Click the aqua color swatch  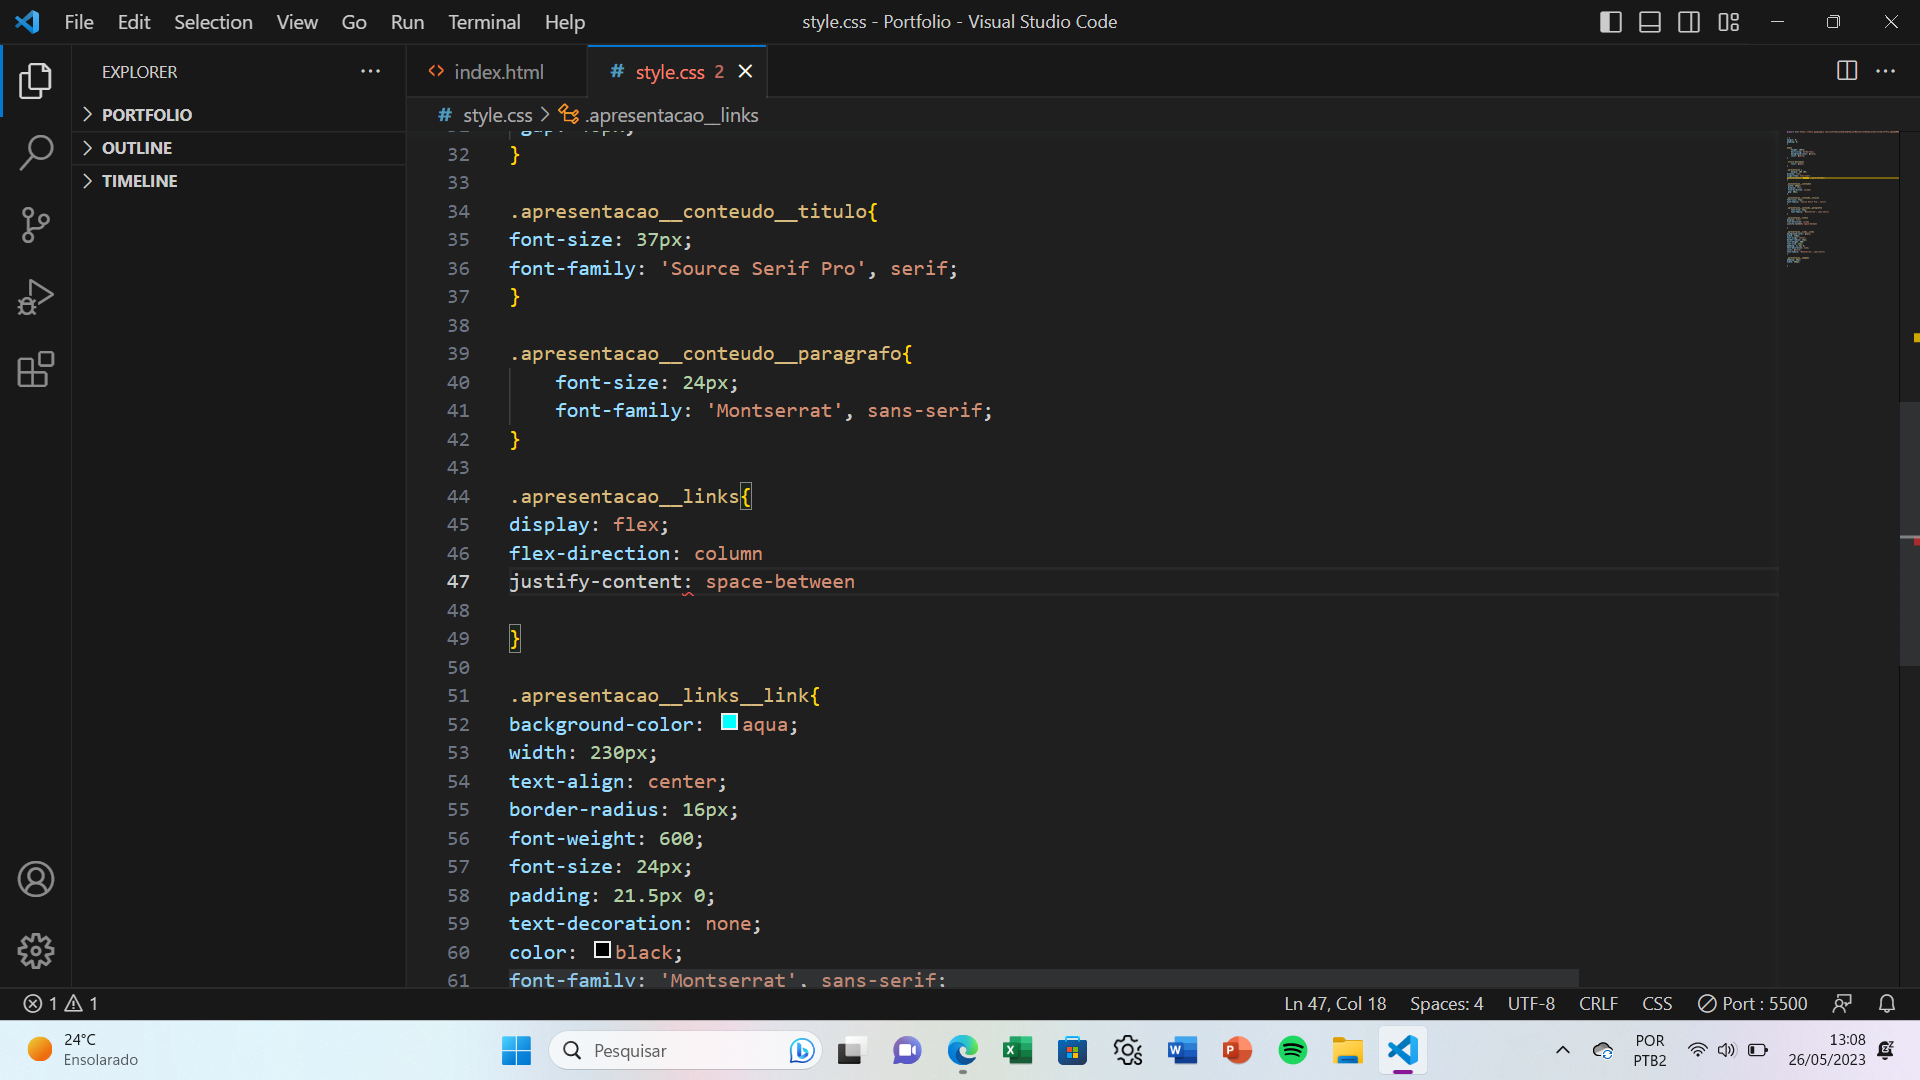pyautogui.click(x=730, y=723)
